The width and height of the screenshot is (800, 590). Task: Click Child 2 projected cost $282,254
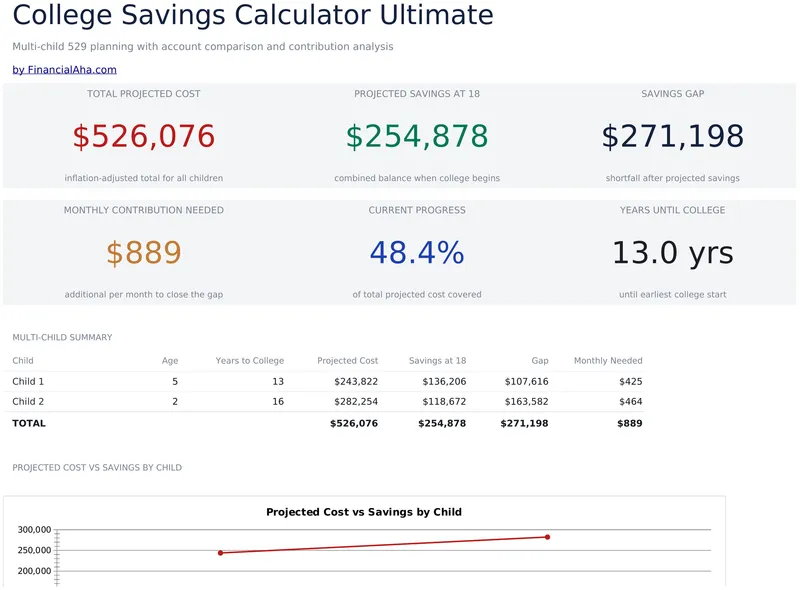click(356, 402)
